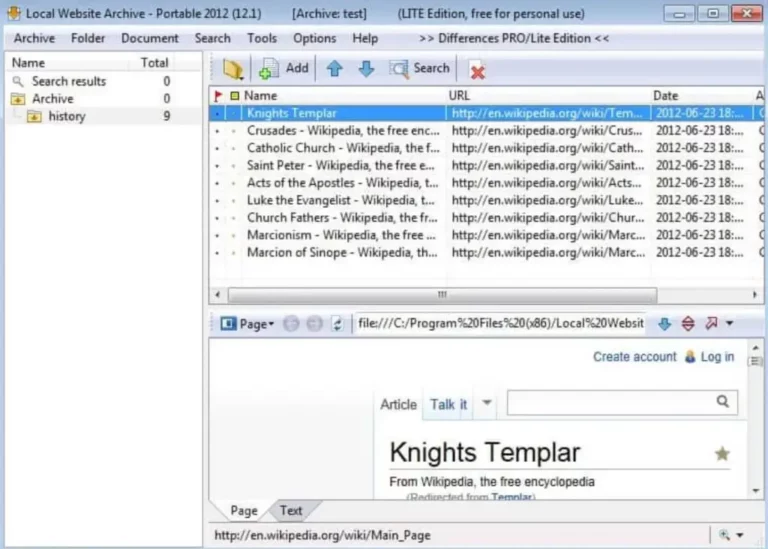Switch to the Text tab
This screenshot has height=549, width=768.
point(291,510)
